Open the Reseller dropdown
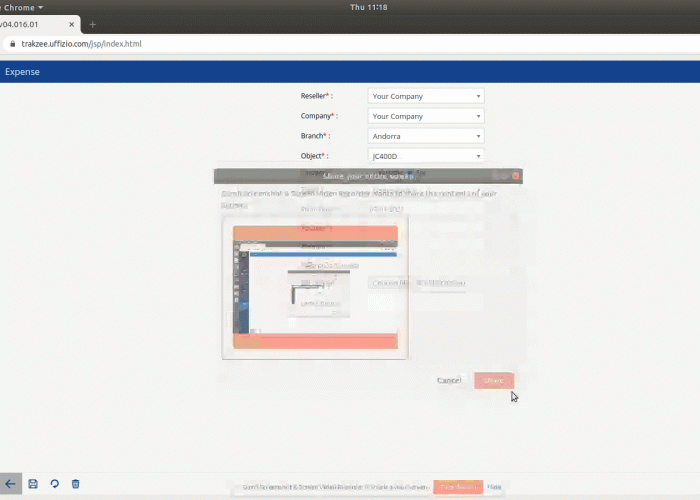Image resolution: width=700 pixels, height=500 pixels. [x=425, y=96]
